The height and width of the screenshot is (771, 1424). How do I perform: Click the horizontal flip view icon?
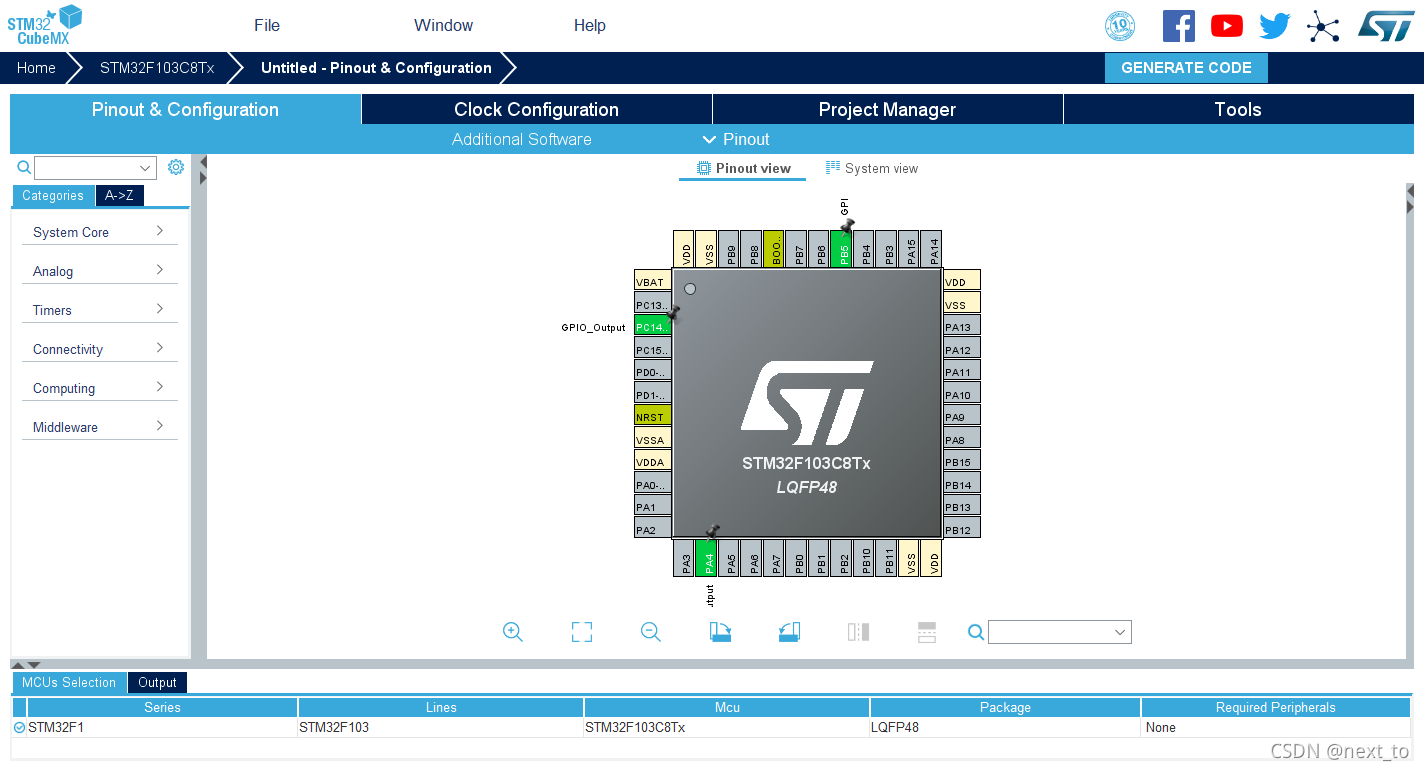(858, 632)
